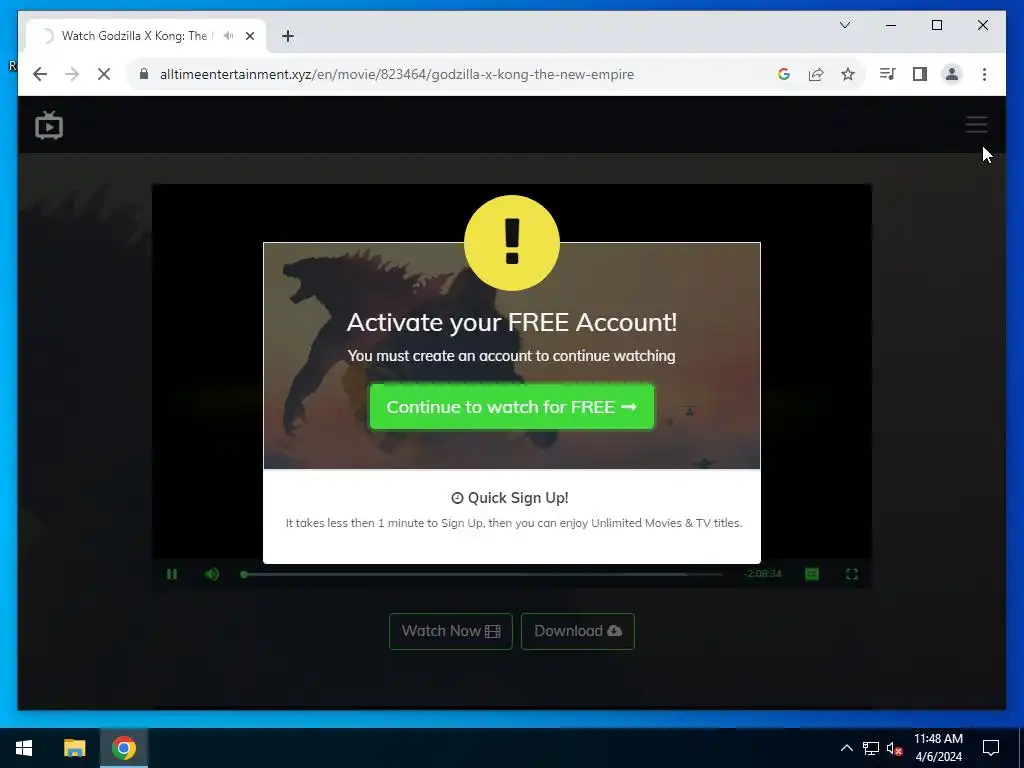Click the address bar URL
Viewport: 1024px width, 768px height.
tap(397, 74)
